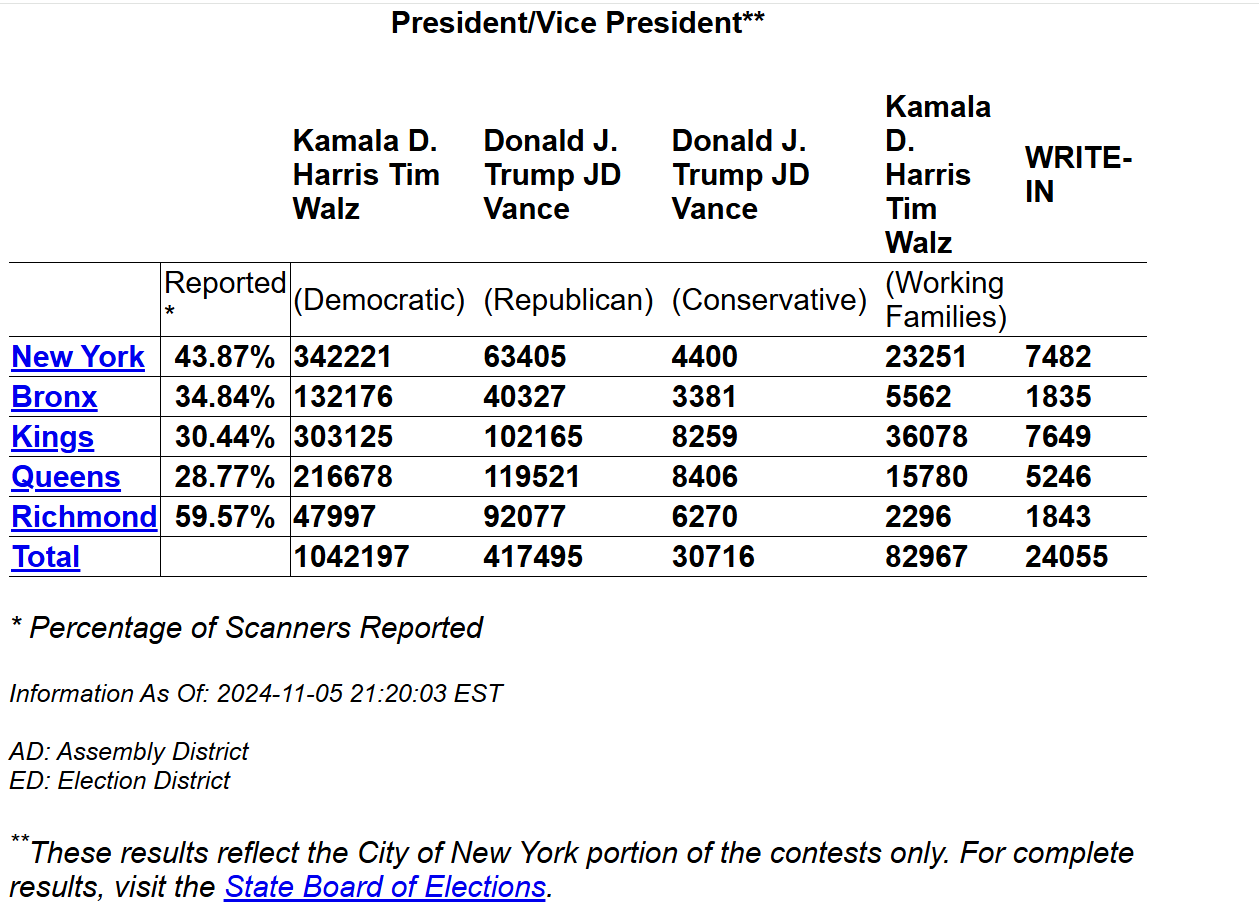The image size is (1259, 917).
Task: Click Richmond's 59.57% reported value
Action: [x=224, y=517]
